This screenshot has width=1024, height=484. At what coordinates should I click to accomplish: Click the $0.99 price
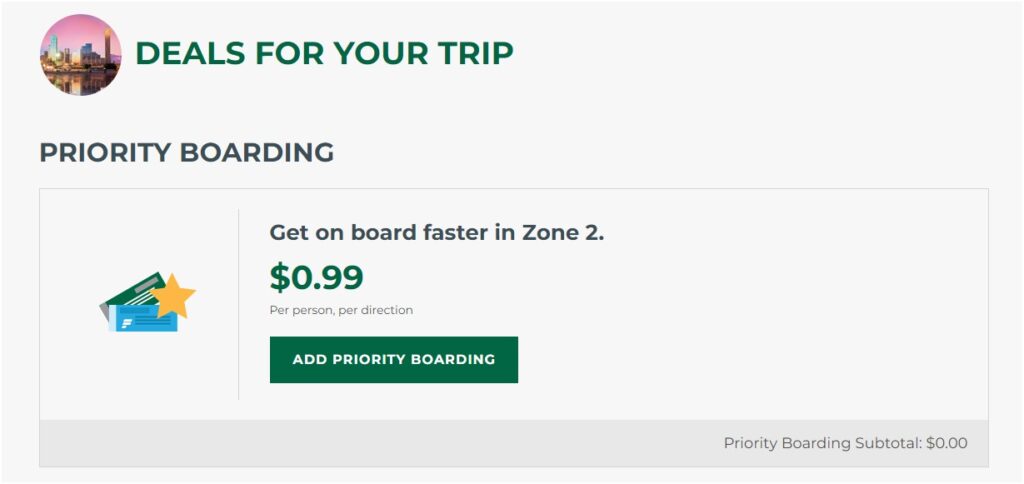coord(317,278)
